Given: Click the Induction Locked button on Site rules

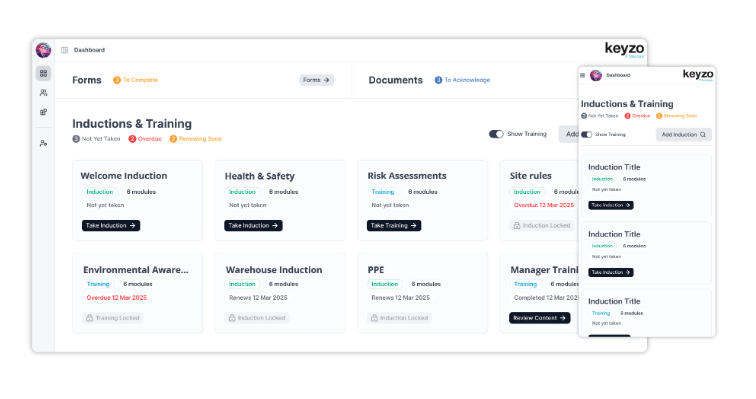Looking at the screenshot, I should coord(542,226).
